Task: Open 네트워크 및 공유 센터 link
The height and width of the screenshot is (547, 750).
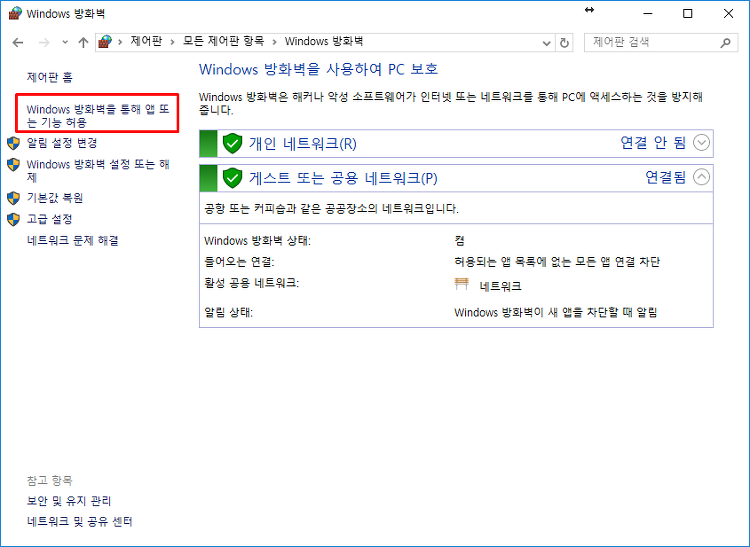Action: (x=79, y=522)
